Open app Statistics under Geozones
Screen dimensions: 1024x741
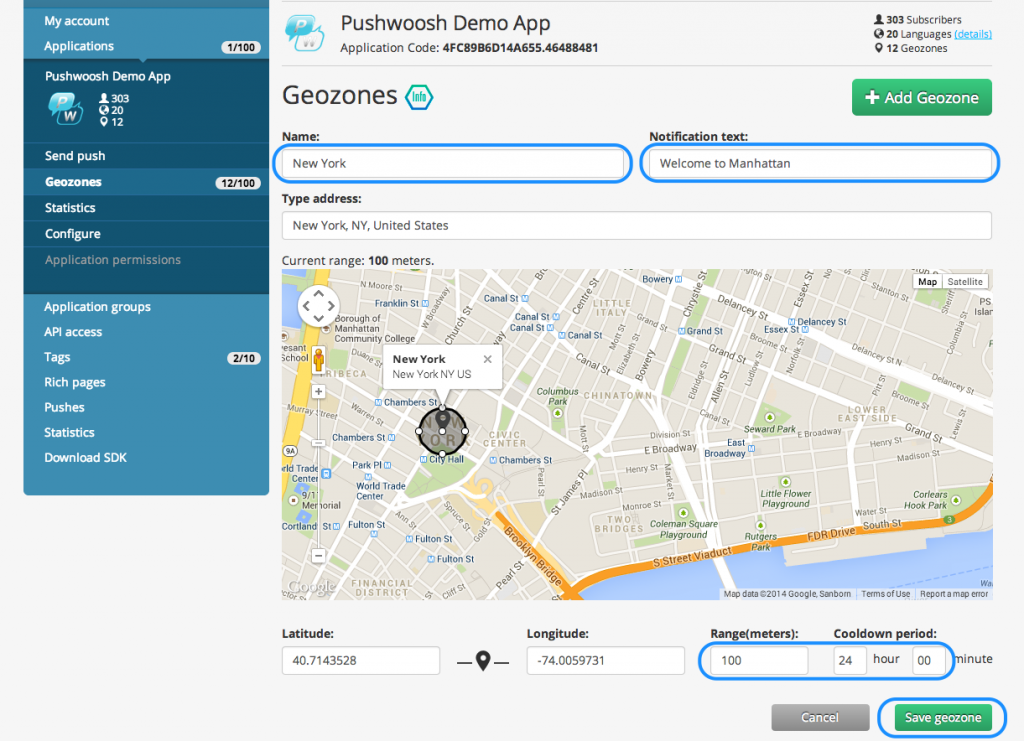(70, 208)
